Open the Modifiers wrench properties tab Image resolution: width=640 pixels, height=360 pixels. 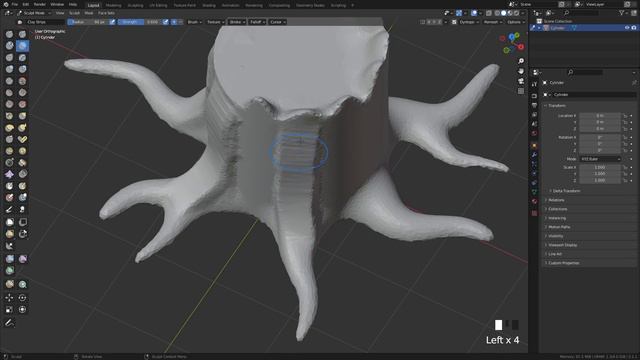(534, 155)
